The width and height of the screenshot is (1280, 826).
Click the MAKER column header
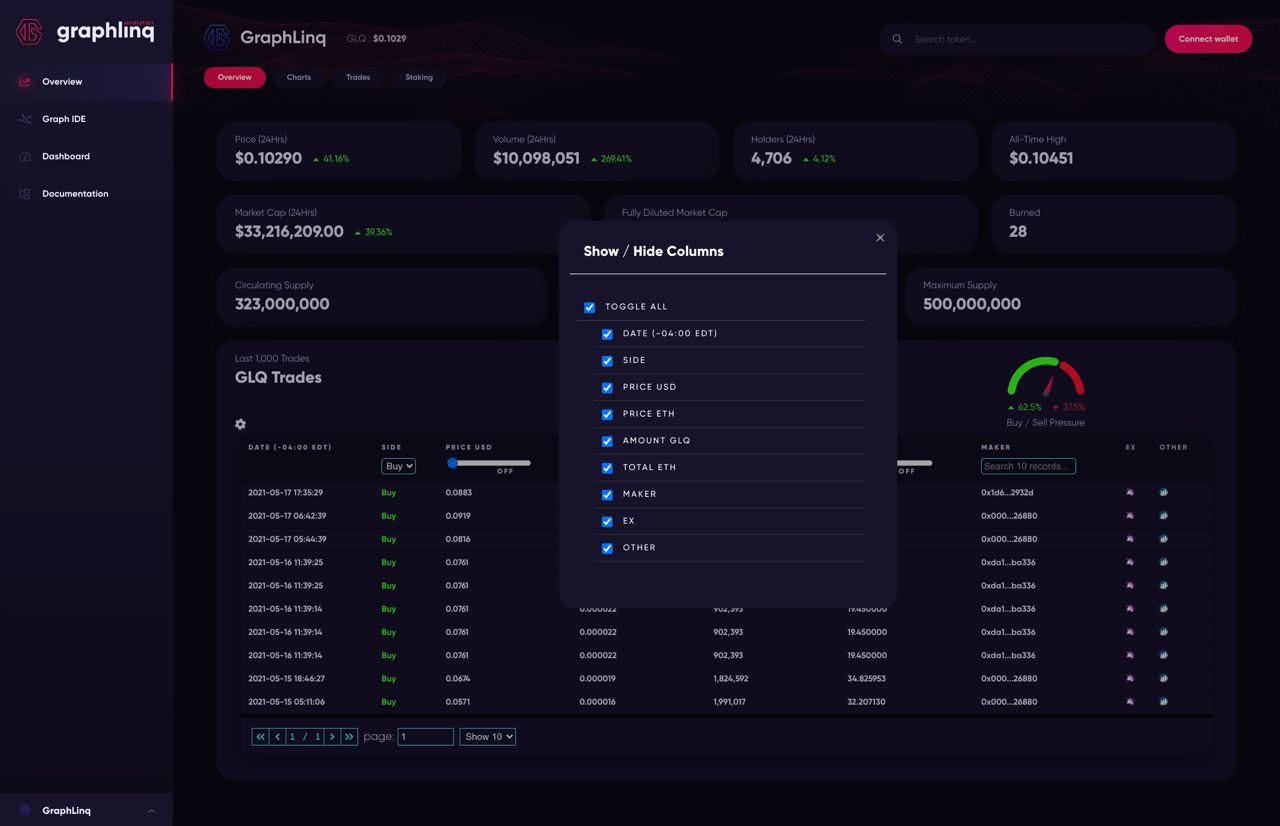tap(996, 447)
